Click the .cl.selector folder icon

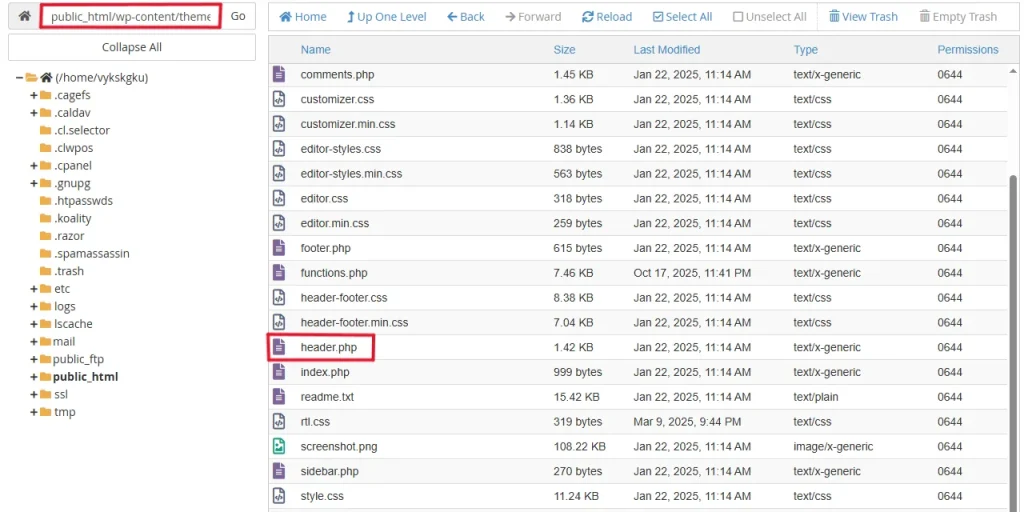(x=45, y=130)
